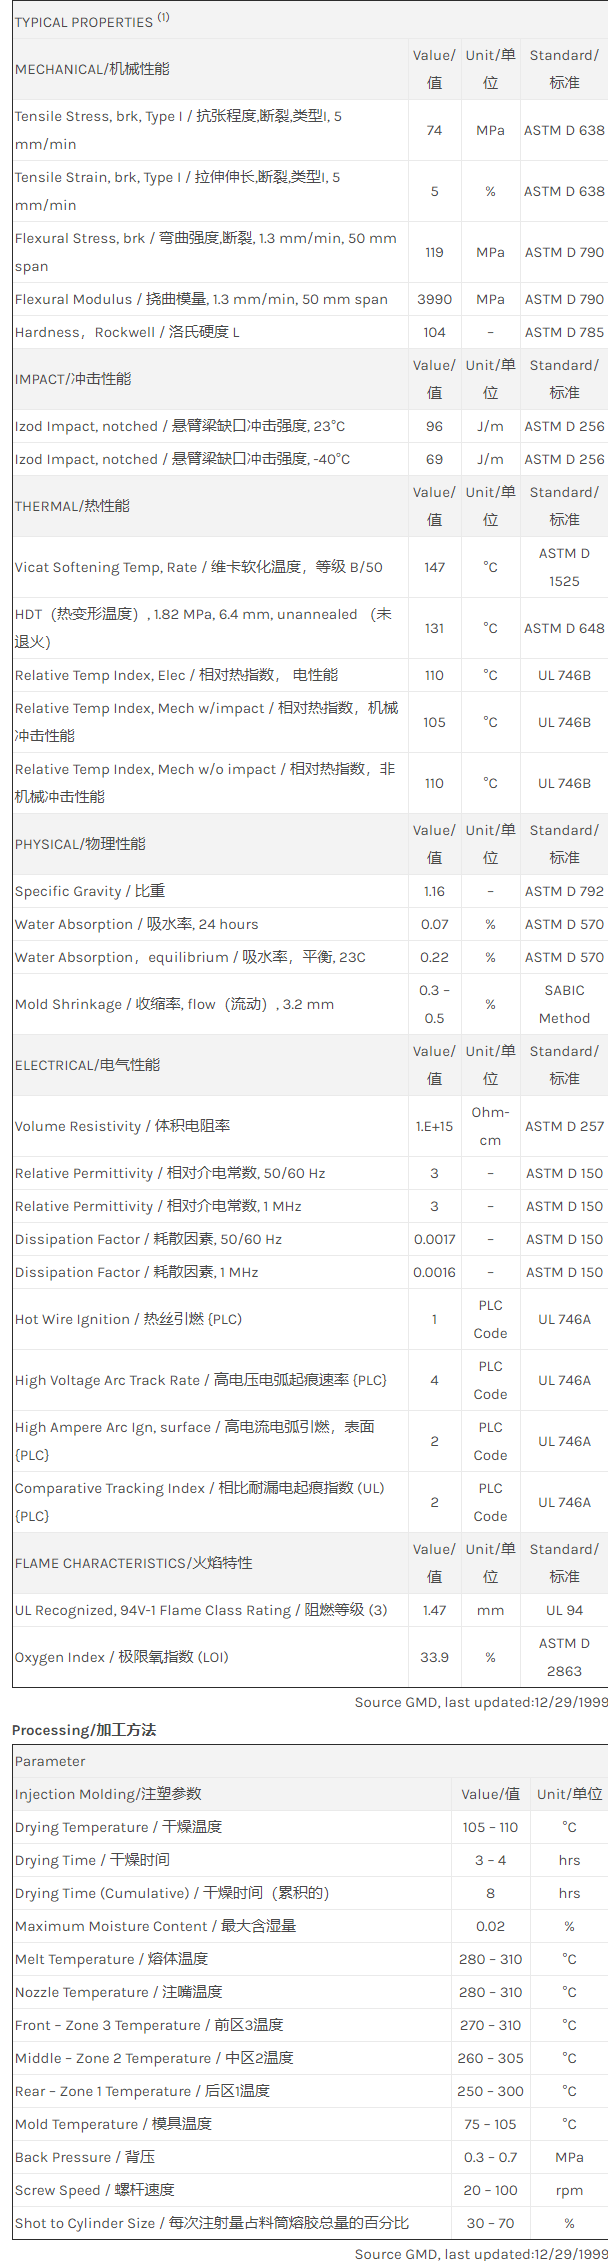Click the Processing/加工方法 heading

84,1730
